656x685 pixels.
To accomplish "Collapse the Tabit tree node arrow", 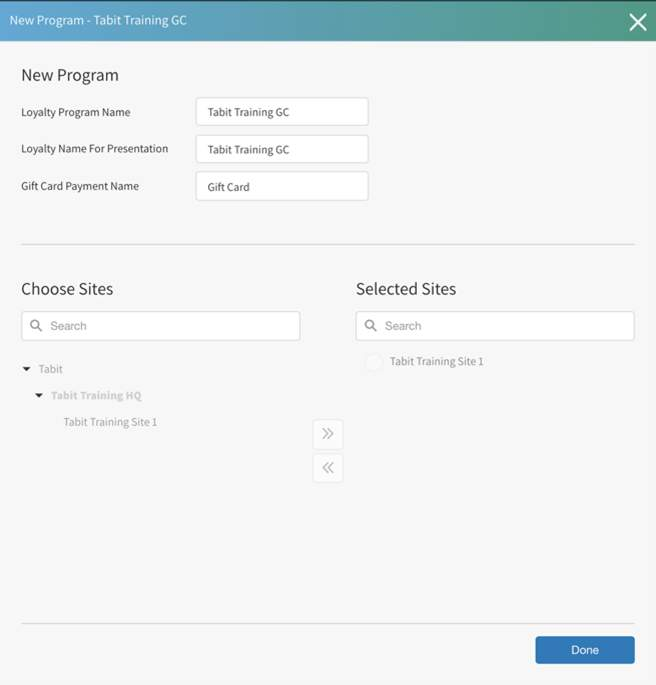I will 27,370.
